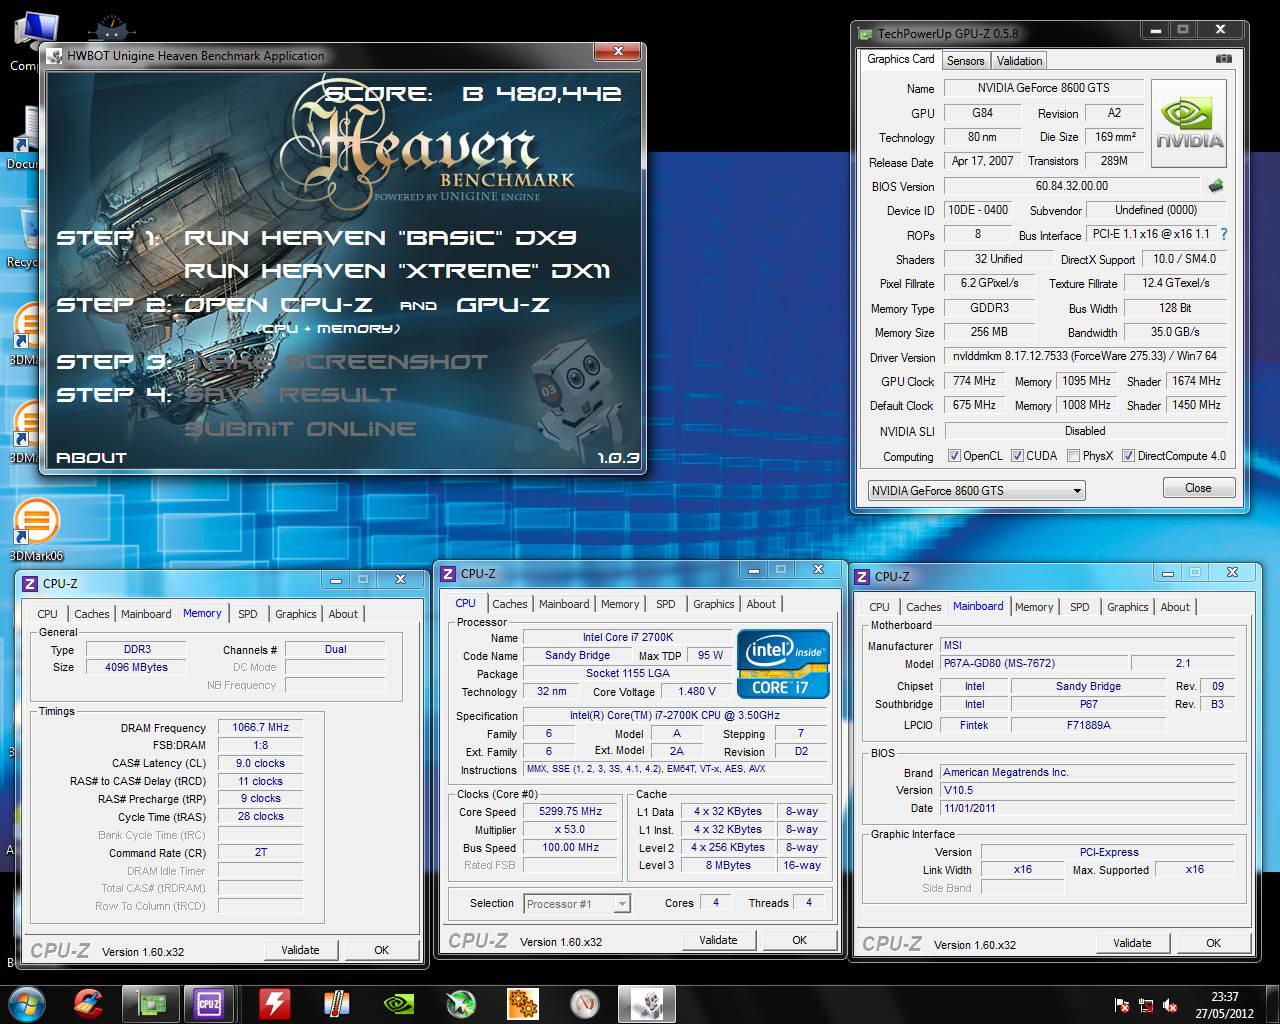Click the CPU-Z link in Step 2
1280x1024 pixels.
(x=326, y=305)
